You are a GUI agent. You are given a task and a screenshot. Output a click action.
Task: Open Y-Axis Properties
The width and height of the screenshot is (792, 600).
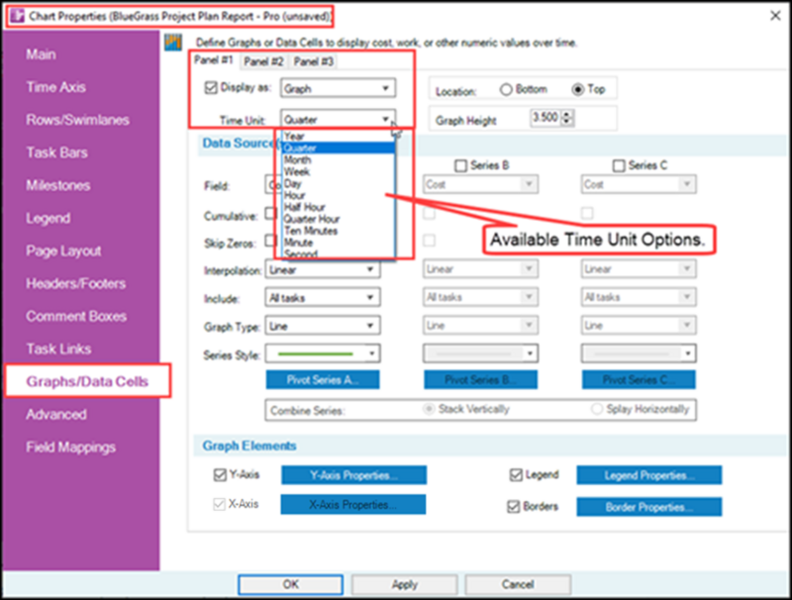[354, 475]
